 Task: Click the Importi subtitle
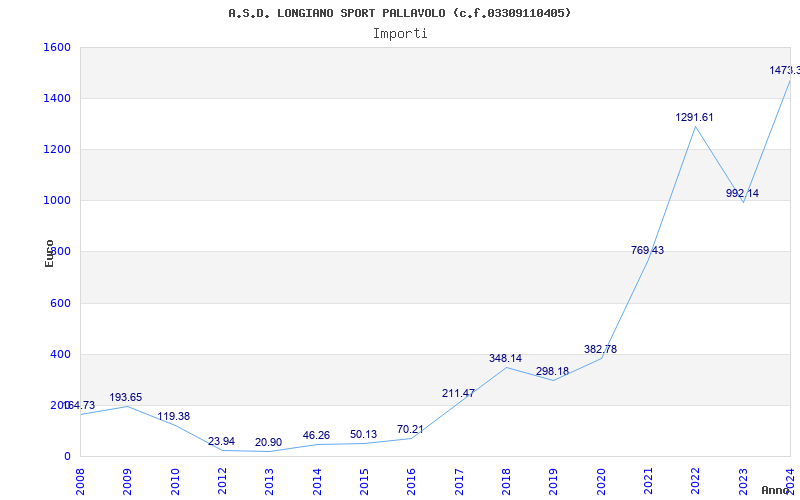coord(400,33)
